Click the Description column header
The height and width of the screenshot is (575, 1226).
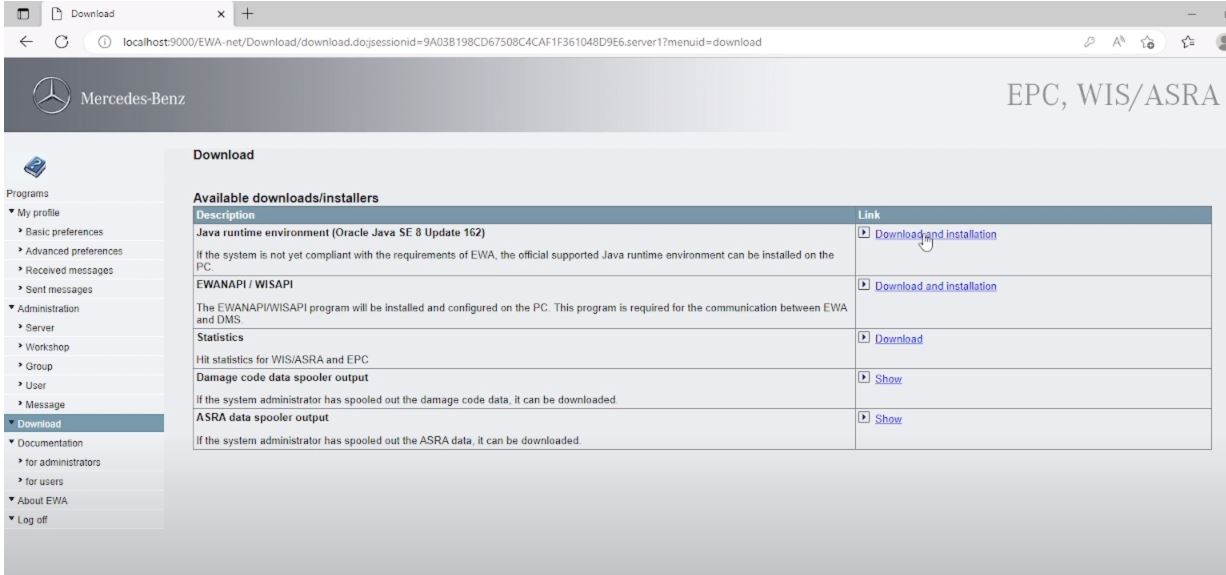click(x=227, y=214)
